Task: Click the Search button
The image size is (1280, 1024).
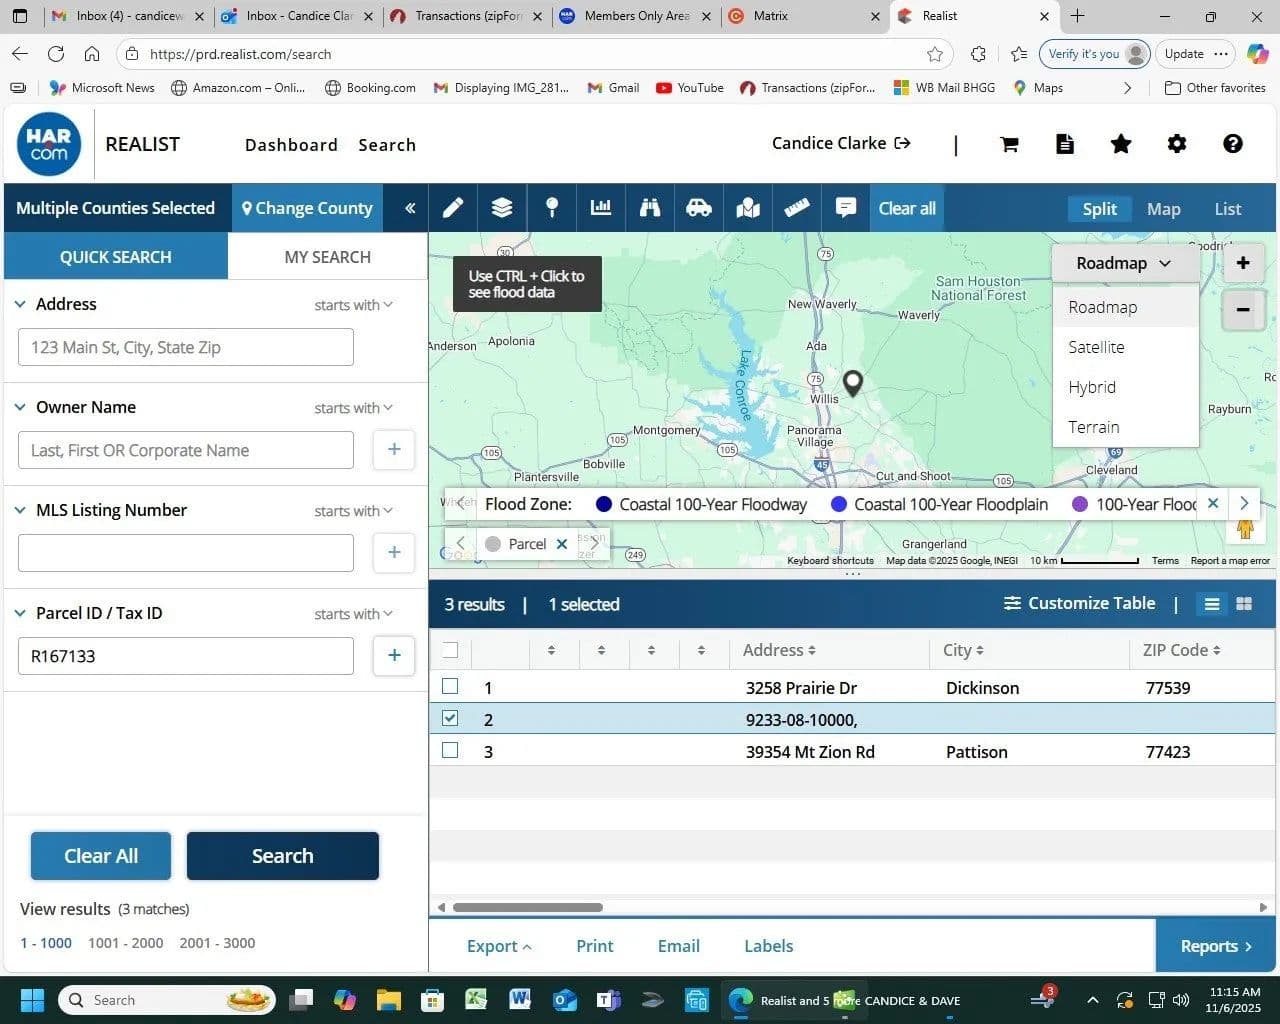Action: click(282, 856)
